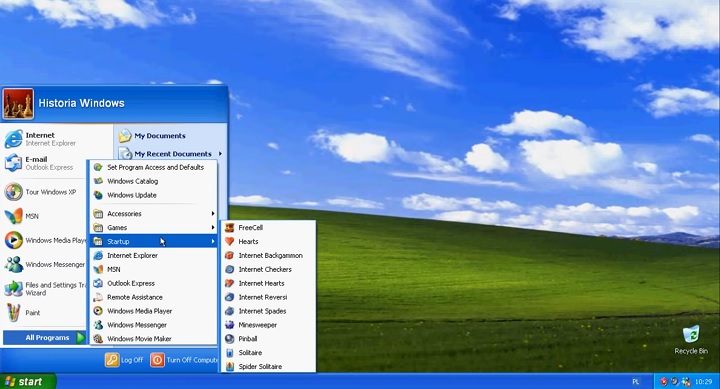
Task: Launch Minesweeper
Action: (x=268, y=325)
